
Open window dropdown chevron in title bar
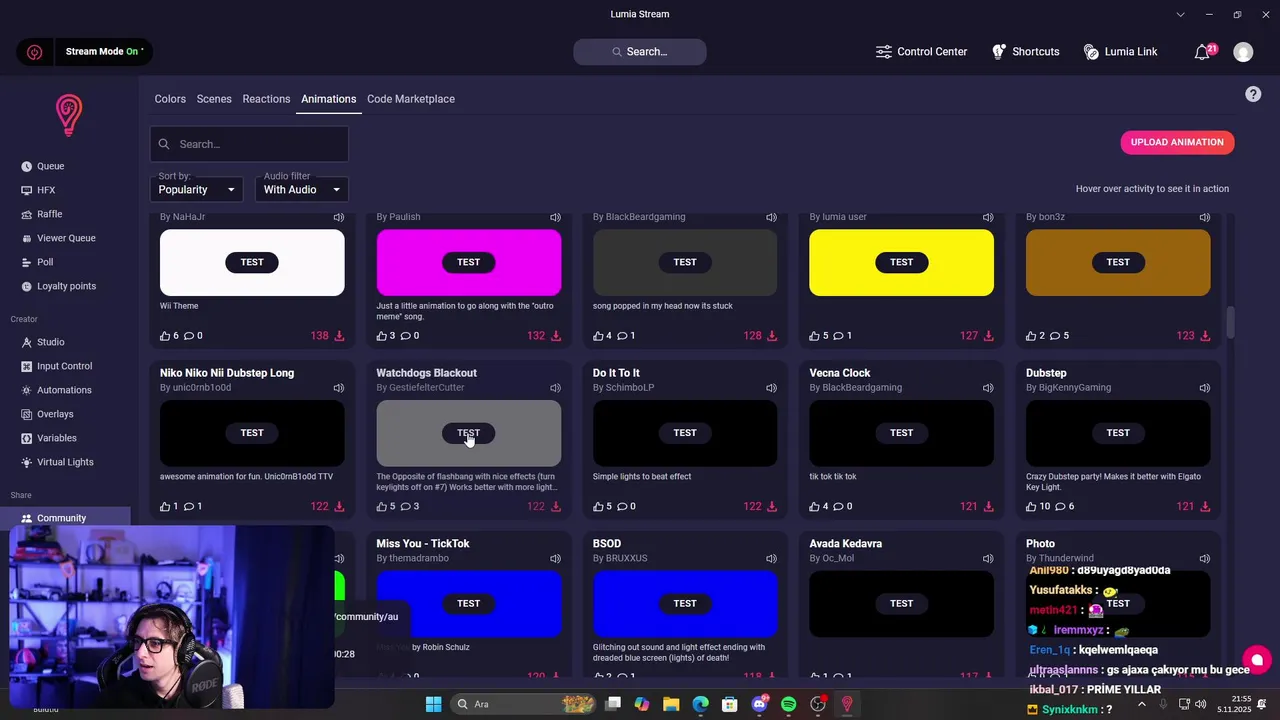1181,15
